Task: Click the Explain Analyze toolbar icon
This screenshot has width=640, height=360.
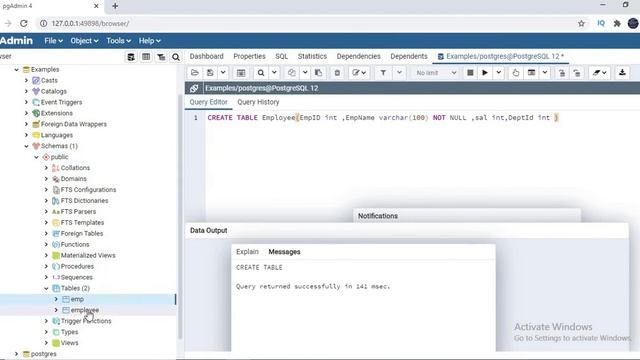Action: coord(531,73)
